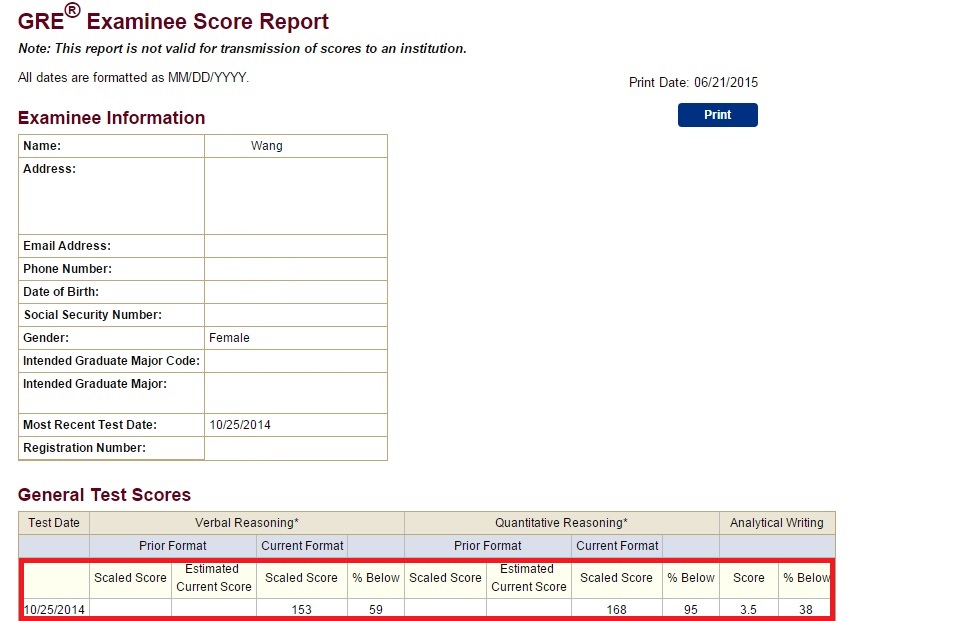
Task: Click Current Format under Quantitative Reasoning
Action: coord(617,546)
